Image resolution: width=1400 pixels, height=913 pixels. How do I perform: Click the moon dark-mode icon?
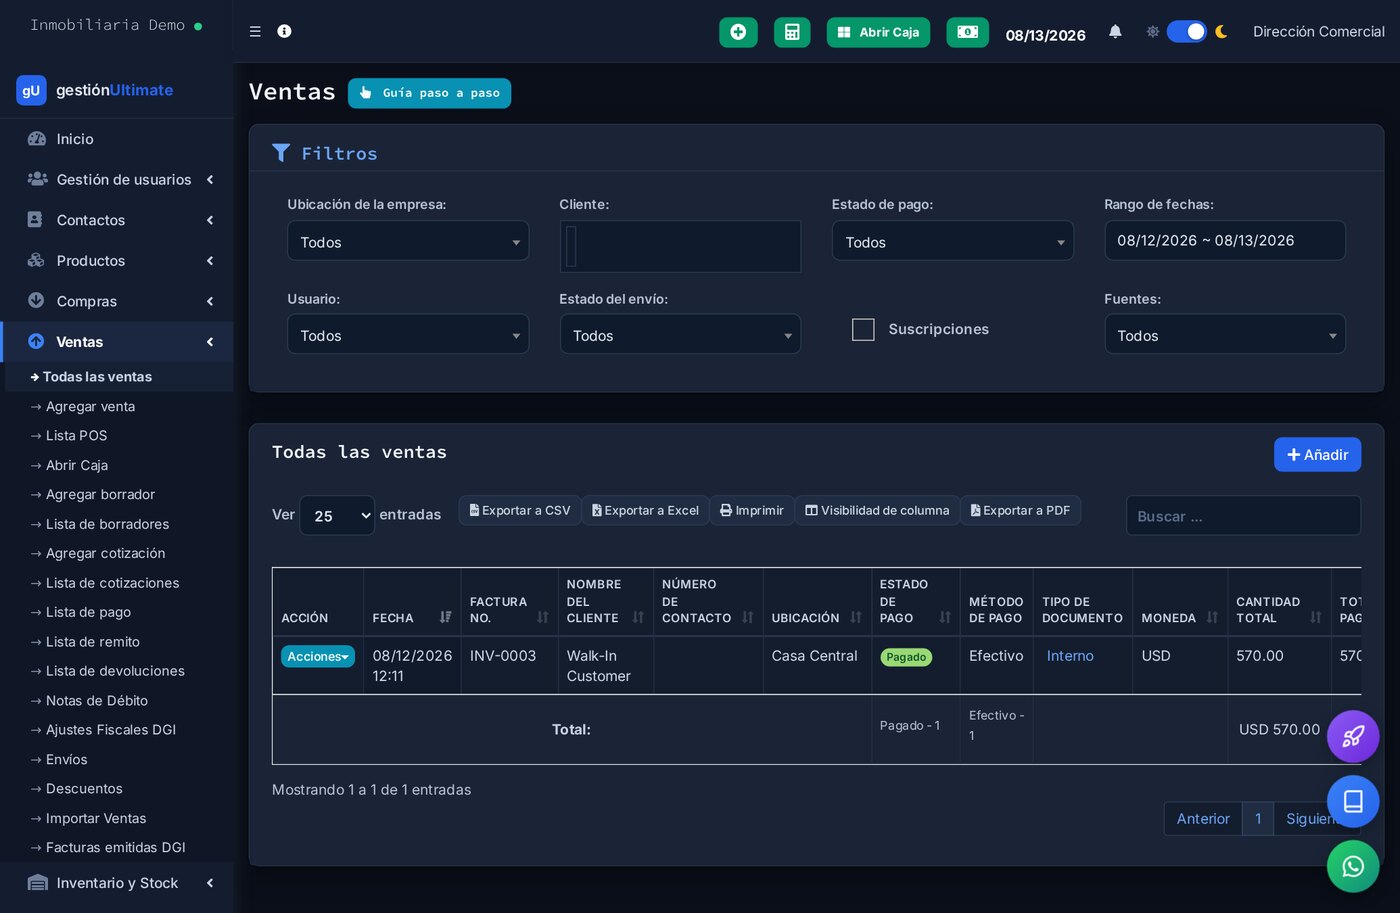1221,31
